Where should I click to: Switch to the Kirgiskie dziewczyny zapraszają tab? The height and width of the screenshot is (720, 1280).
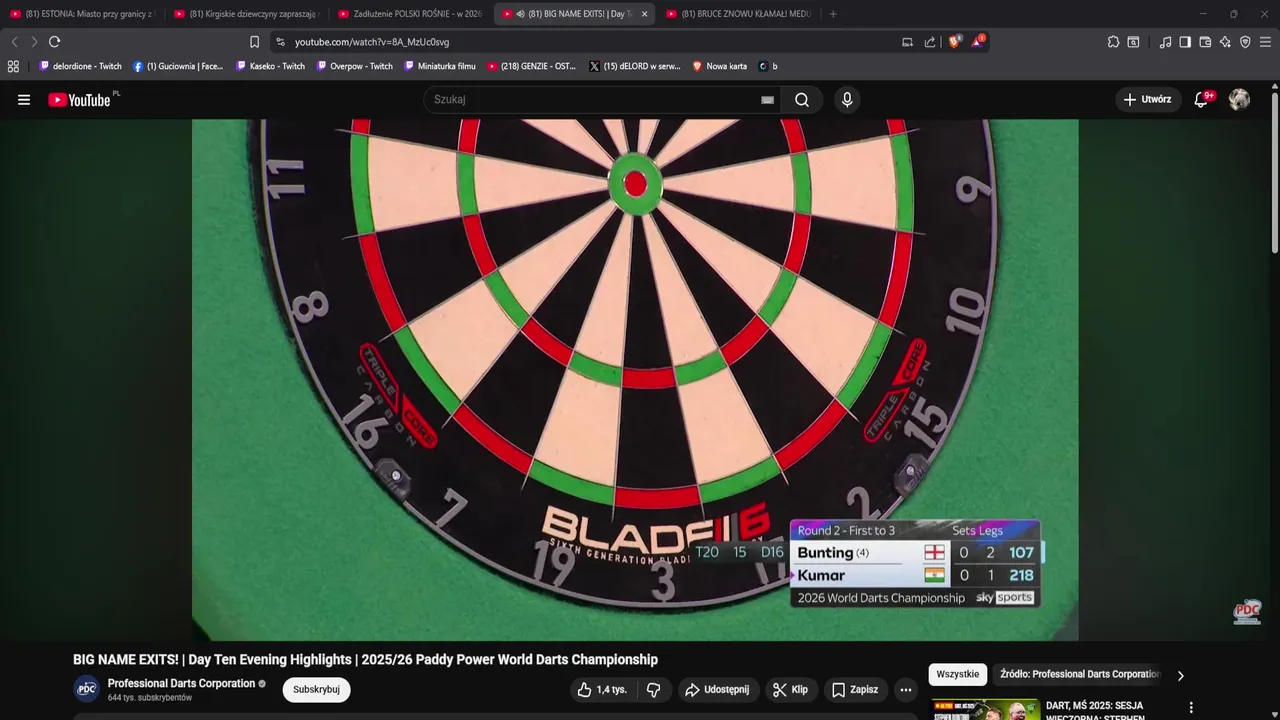(246, 14)
